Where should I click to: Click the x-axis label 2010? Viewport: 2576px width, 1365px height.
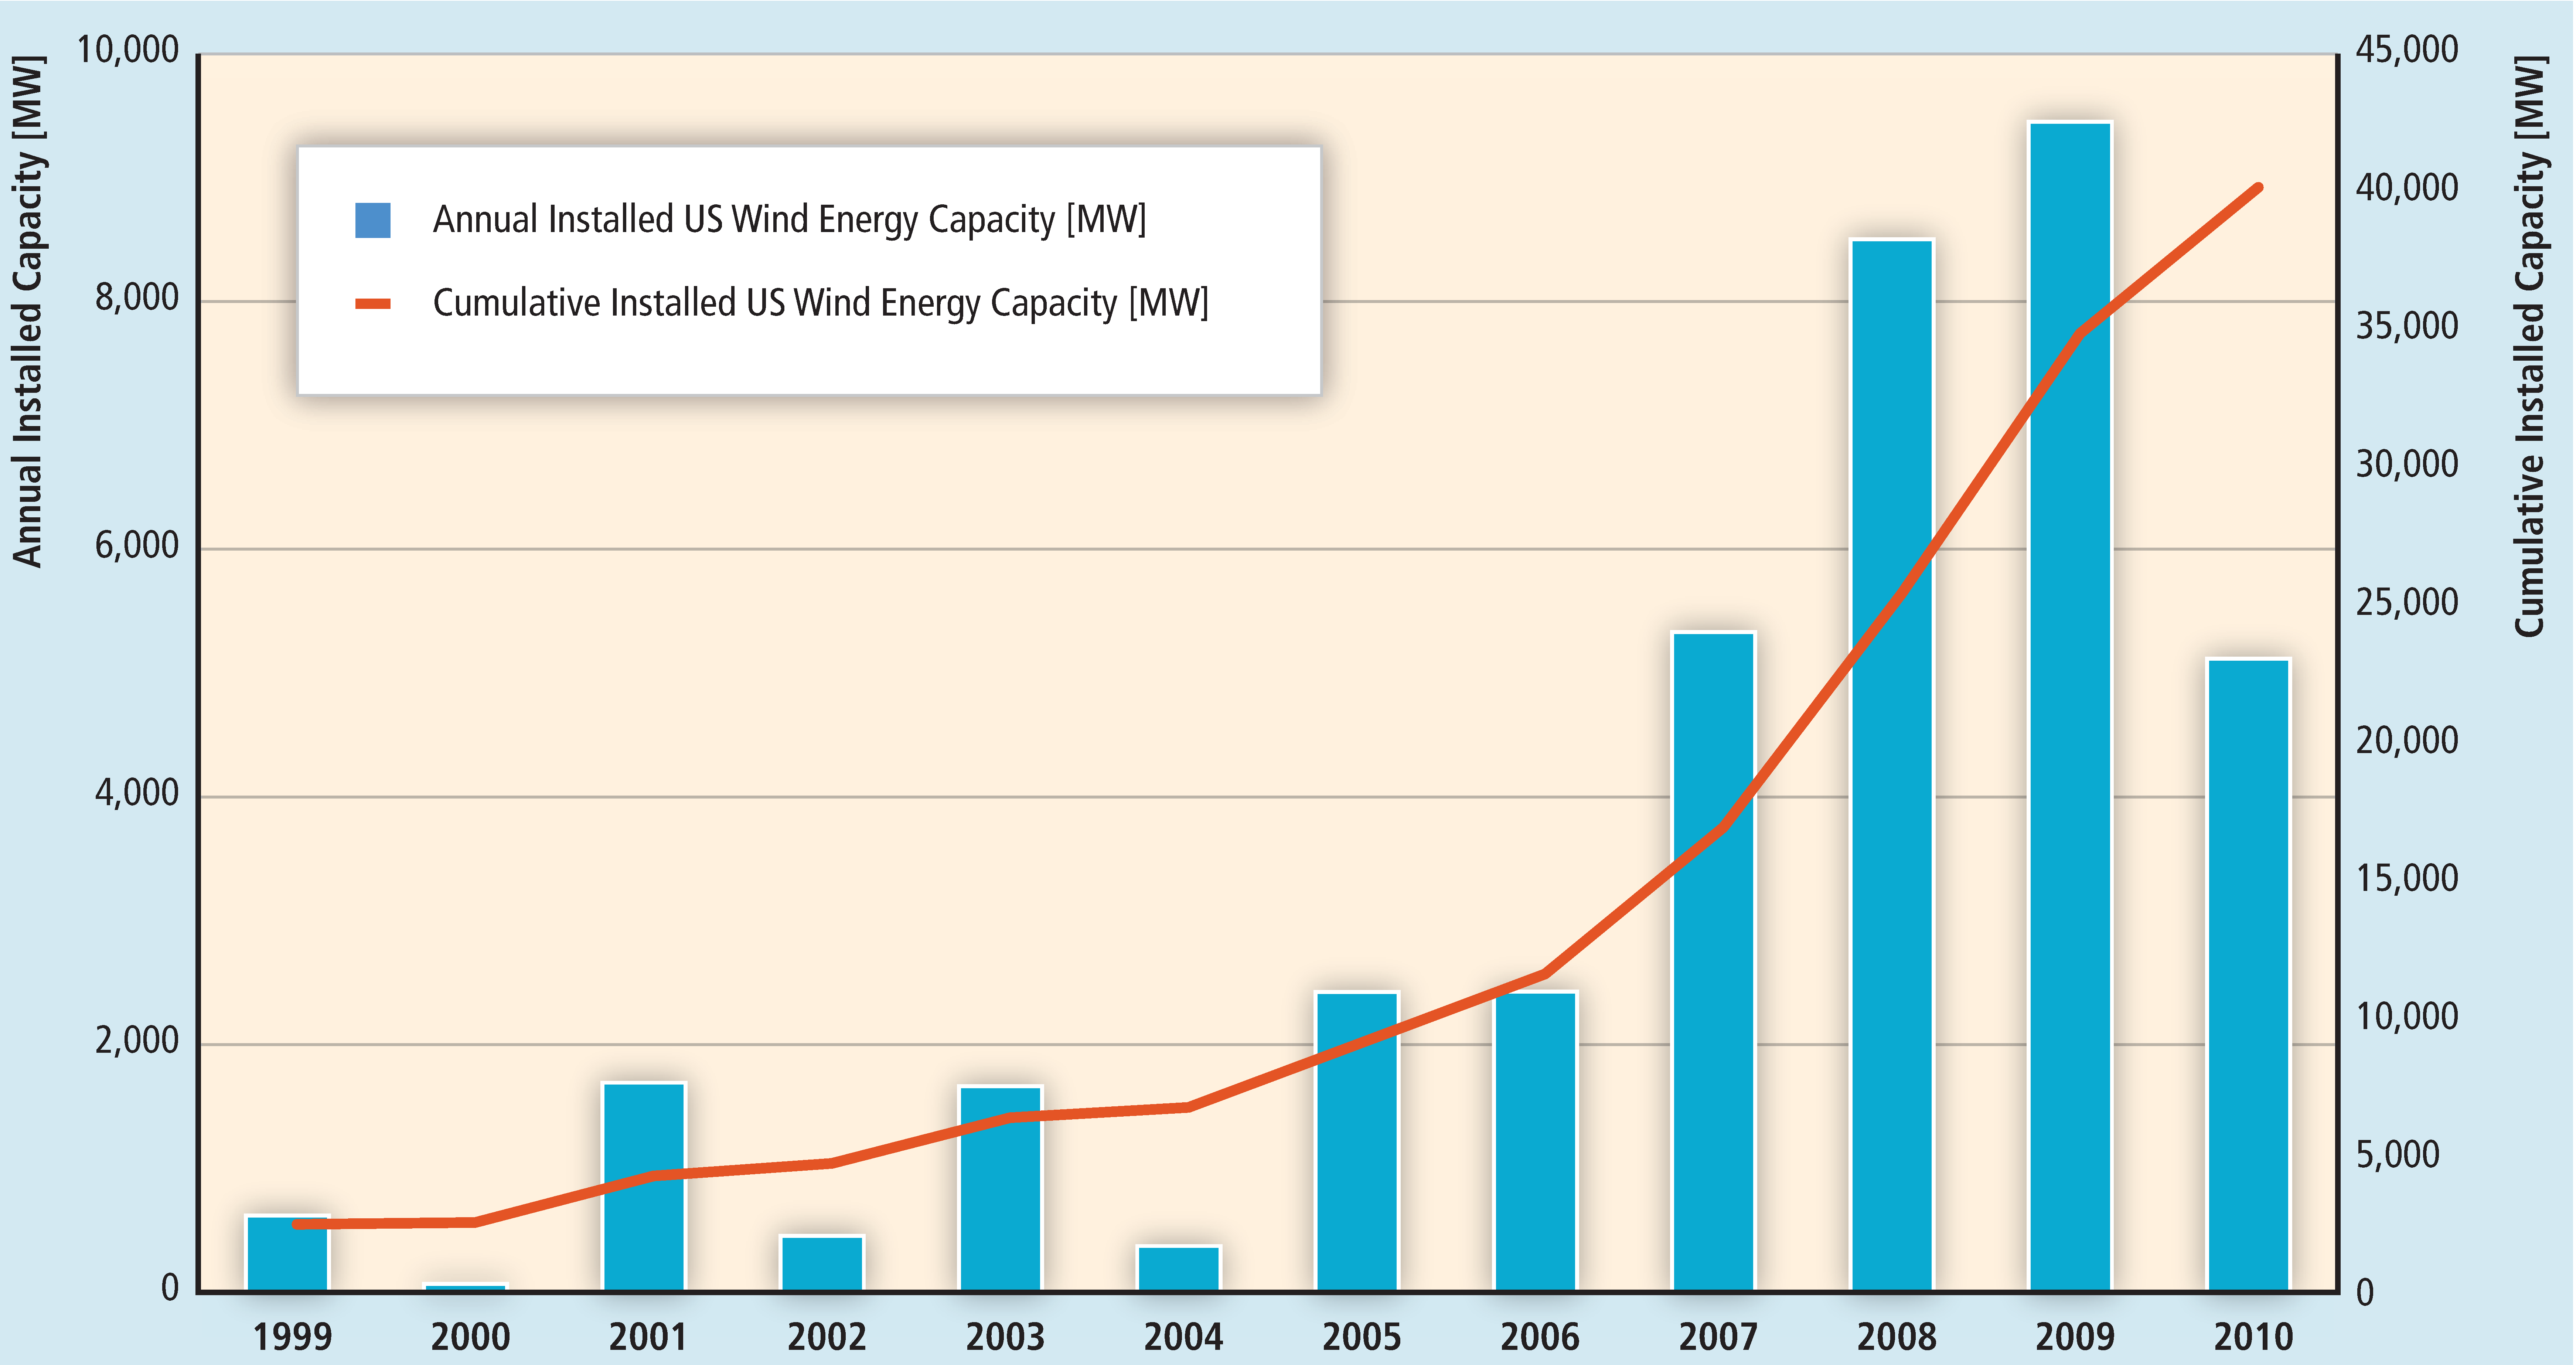(2253, 1337)
